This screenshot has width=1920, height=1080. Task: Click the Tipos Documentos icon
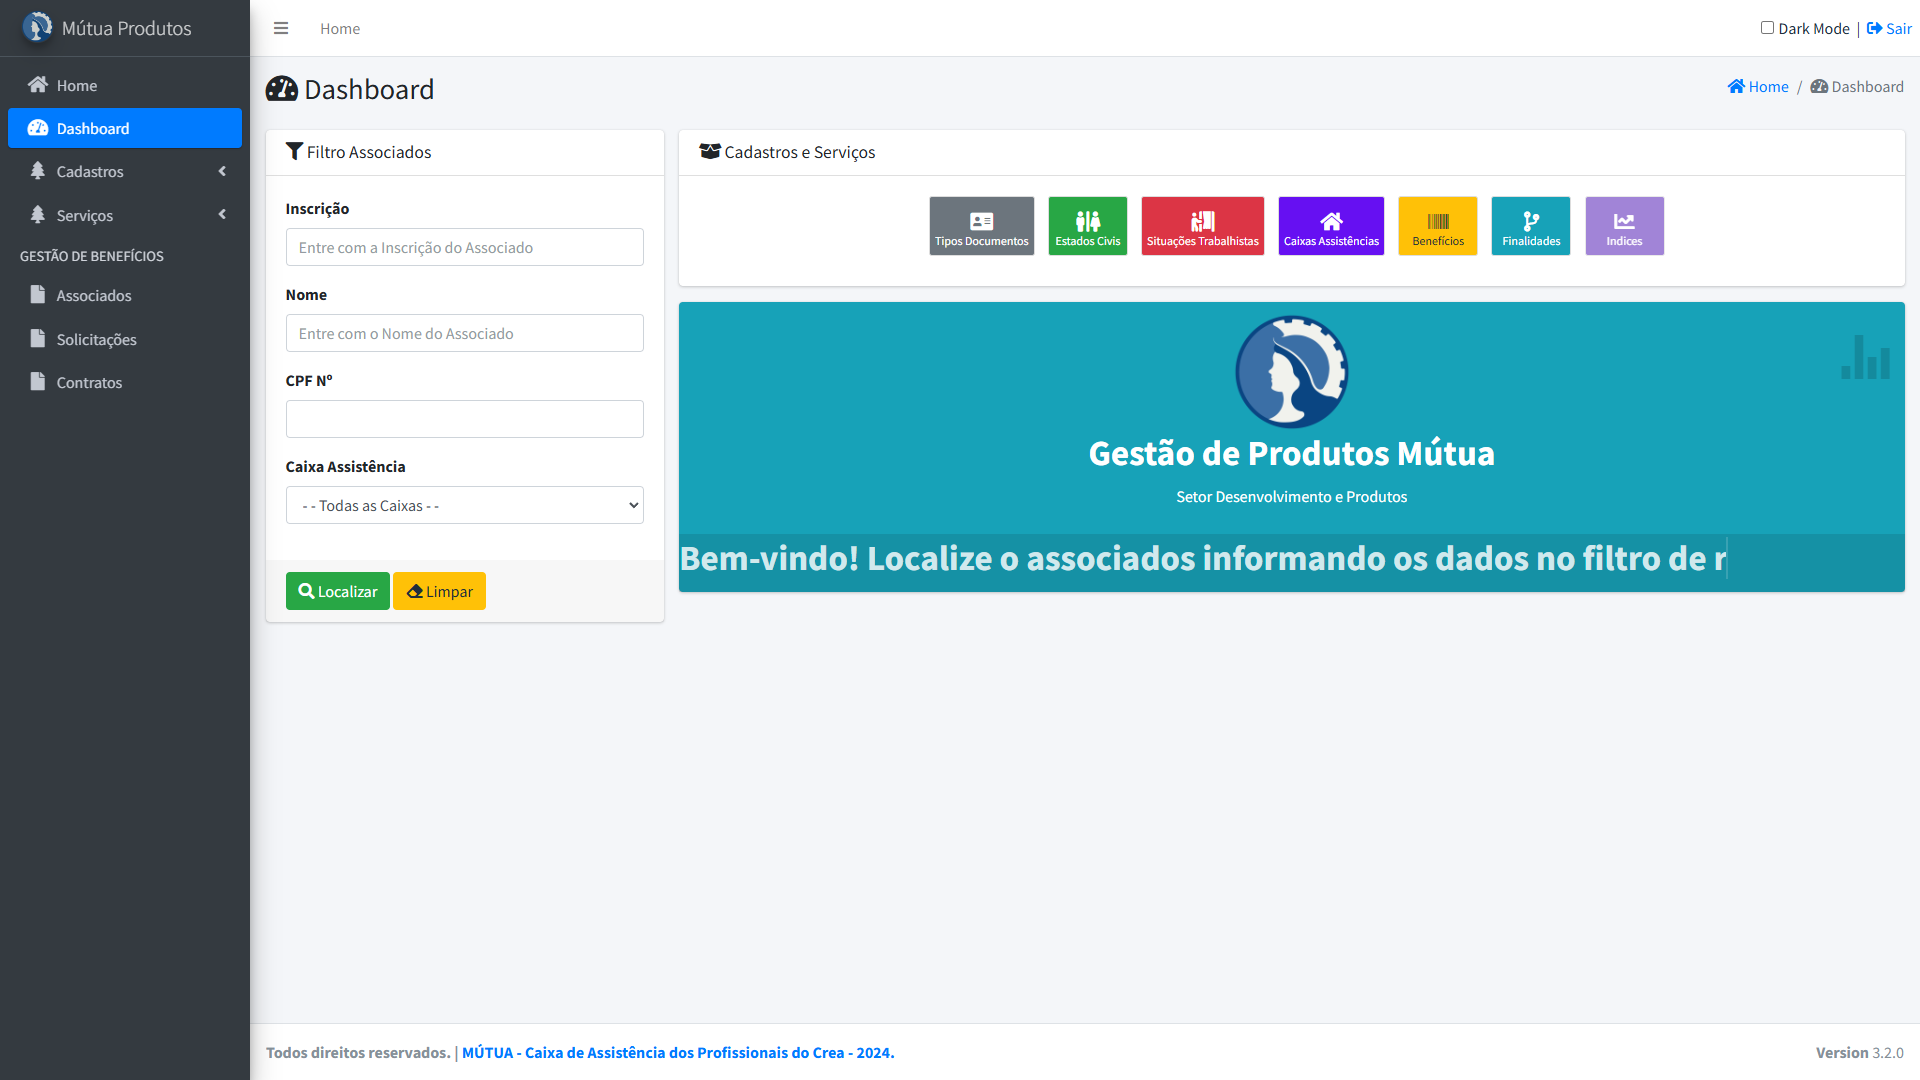[981, 222]
